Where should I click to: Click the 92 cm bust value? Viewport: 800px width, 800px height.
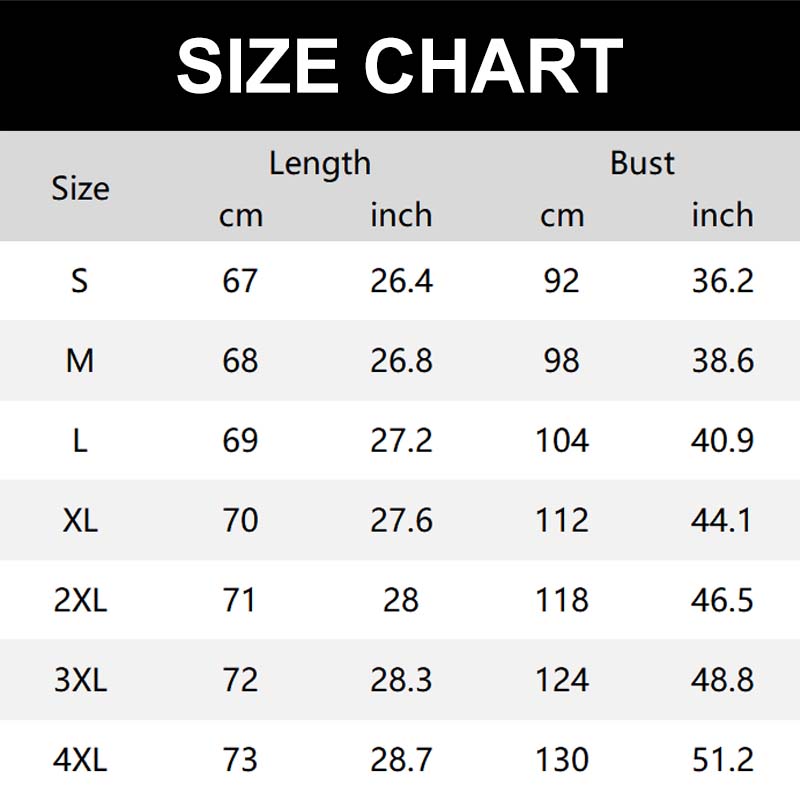point(562,281)
